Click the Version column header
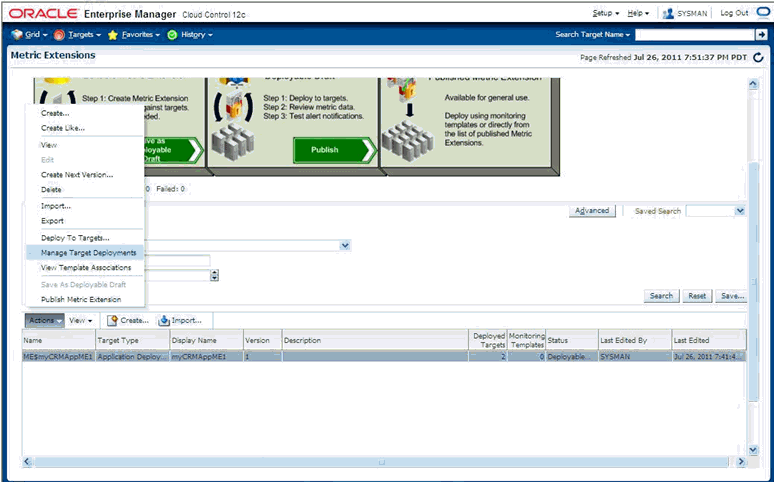 coord(263,340)
